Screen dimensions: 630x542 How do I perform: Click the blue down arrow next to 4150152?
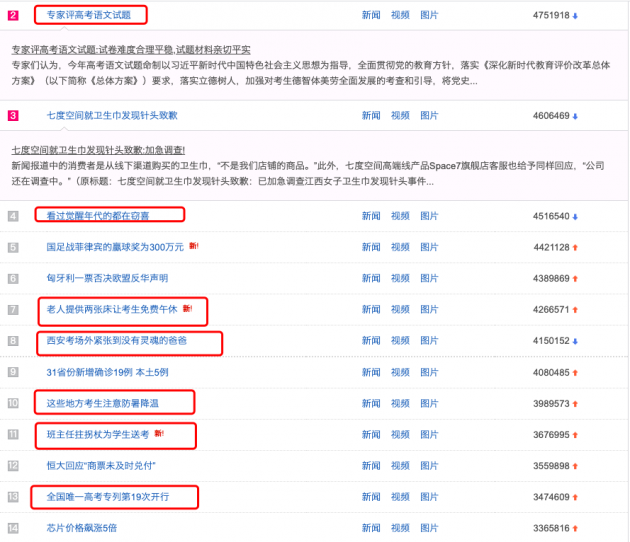(x=576, y=341)
